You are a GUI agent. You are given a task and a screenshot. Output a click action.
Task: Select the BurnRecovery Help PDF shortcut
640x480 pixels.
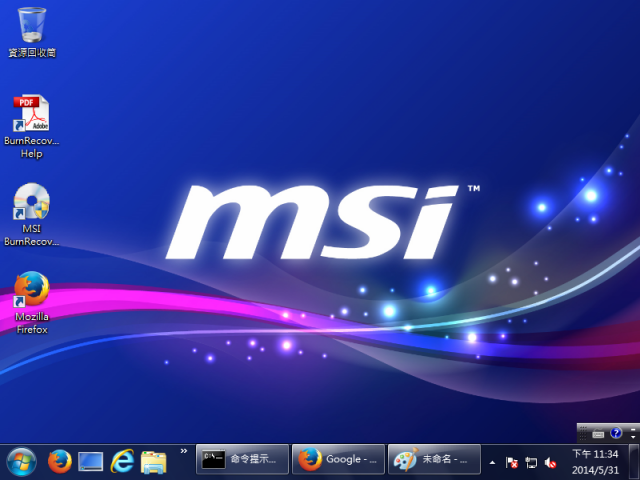pos(32,127)
